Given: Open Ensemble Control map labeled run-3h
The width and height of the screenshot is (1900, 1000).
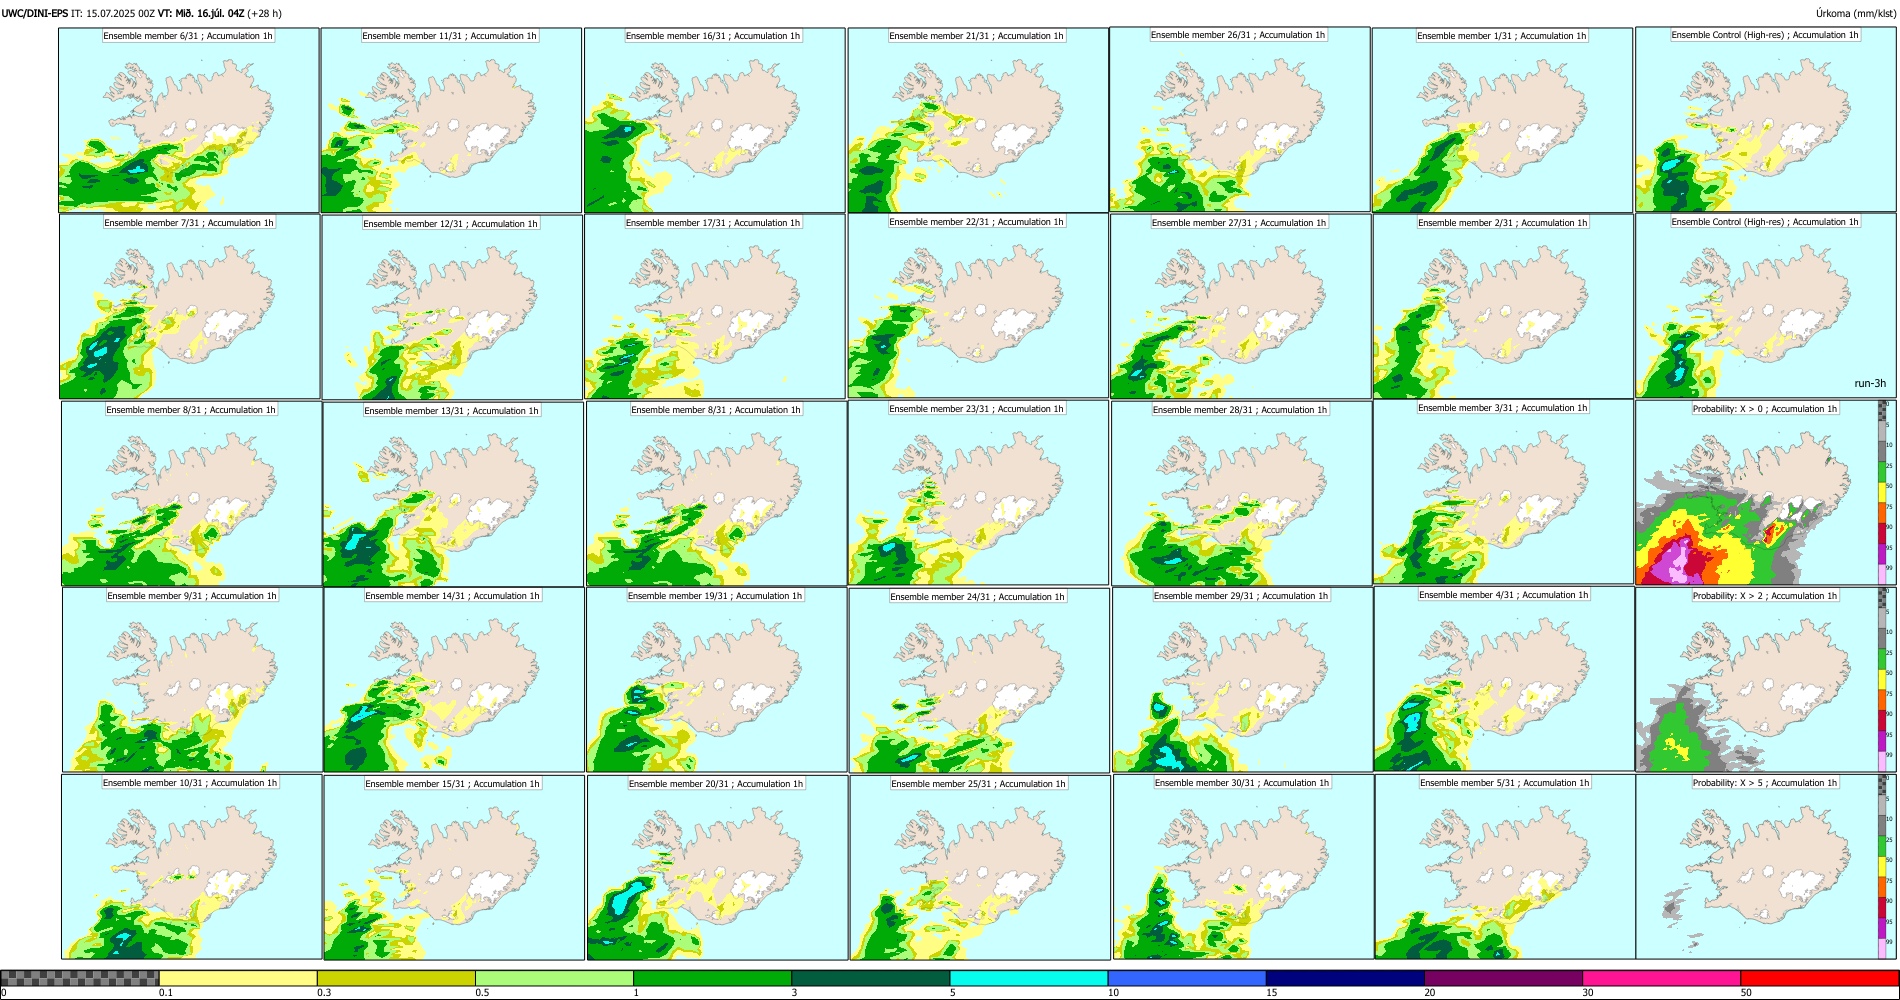Looking at the screenshot, I should pos(1766,306).
